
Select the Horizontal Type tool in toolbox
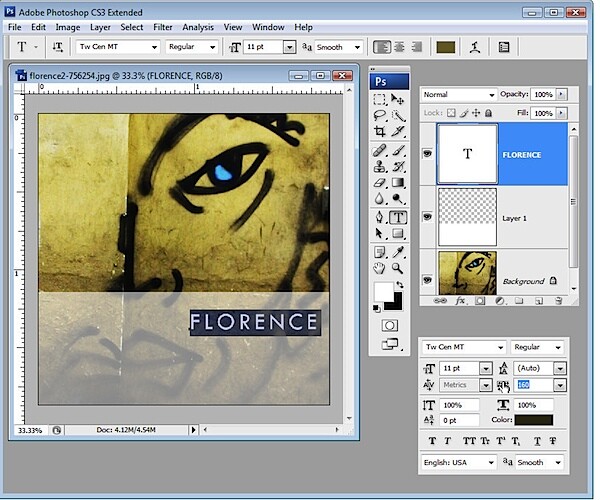pyautogui.click(x=398, y=218)
